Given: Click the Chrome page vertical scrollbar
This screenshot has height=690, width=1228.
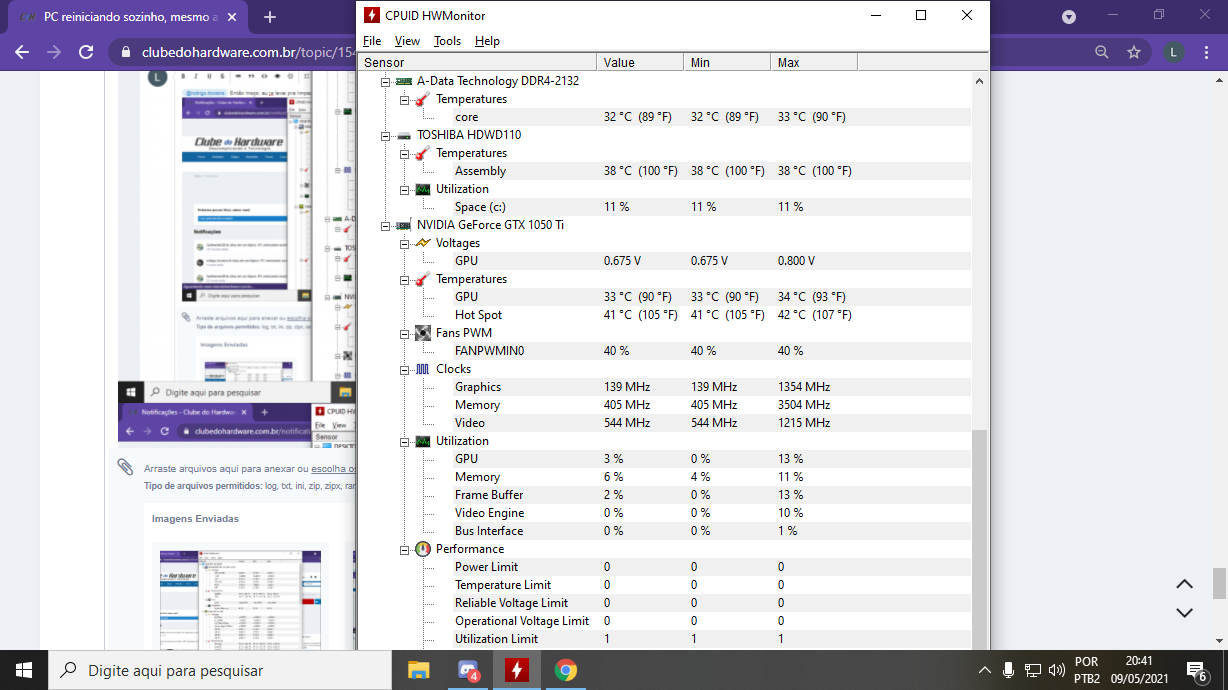Looking at the screenshot, I should click(1220, 582).
